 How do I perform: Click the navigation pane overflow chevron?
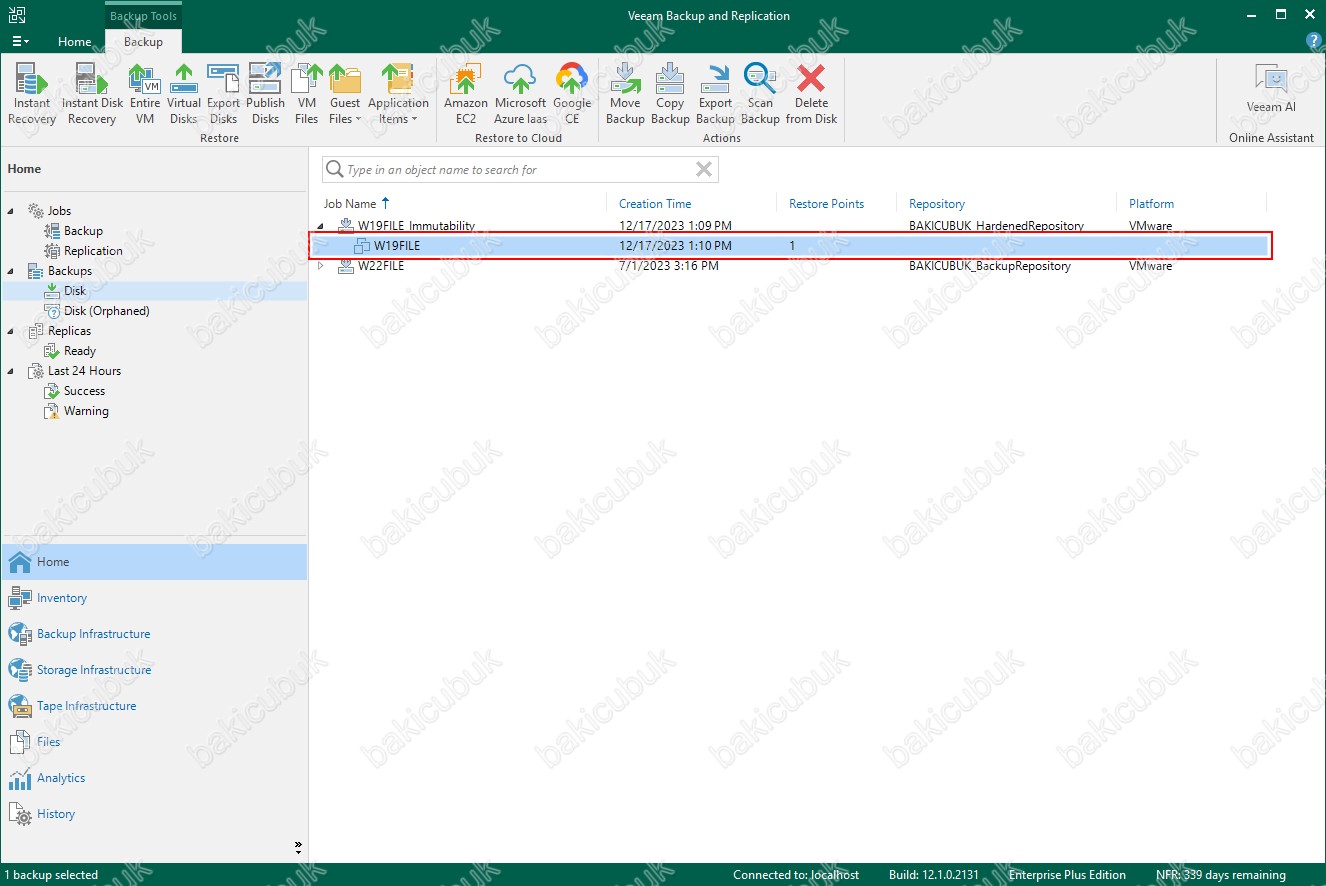click(x=298, y=846)
